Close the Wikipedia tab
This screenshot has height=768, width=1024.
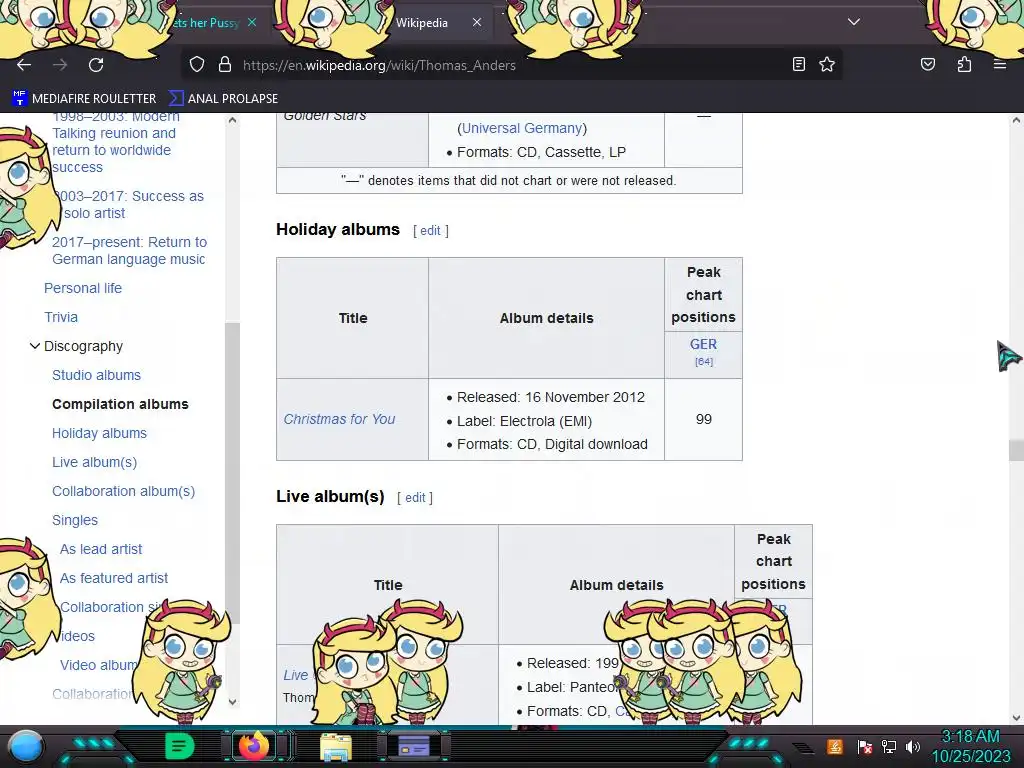click(477, 22)
